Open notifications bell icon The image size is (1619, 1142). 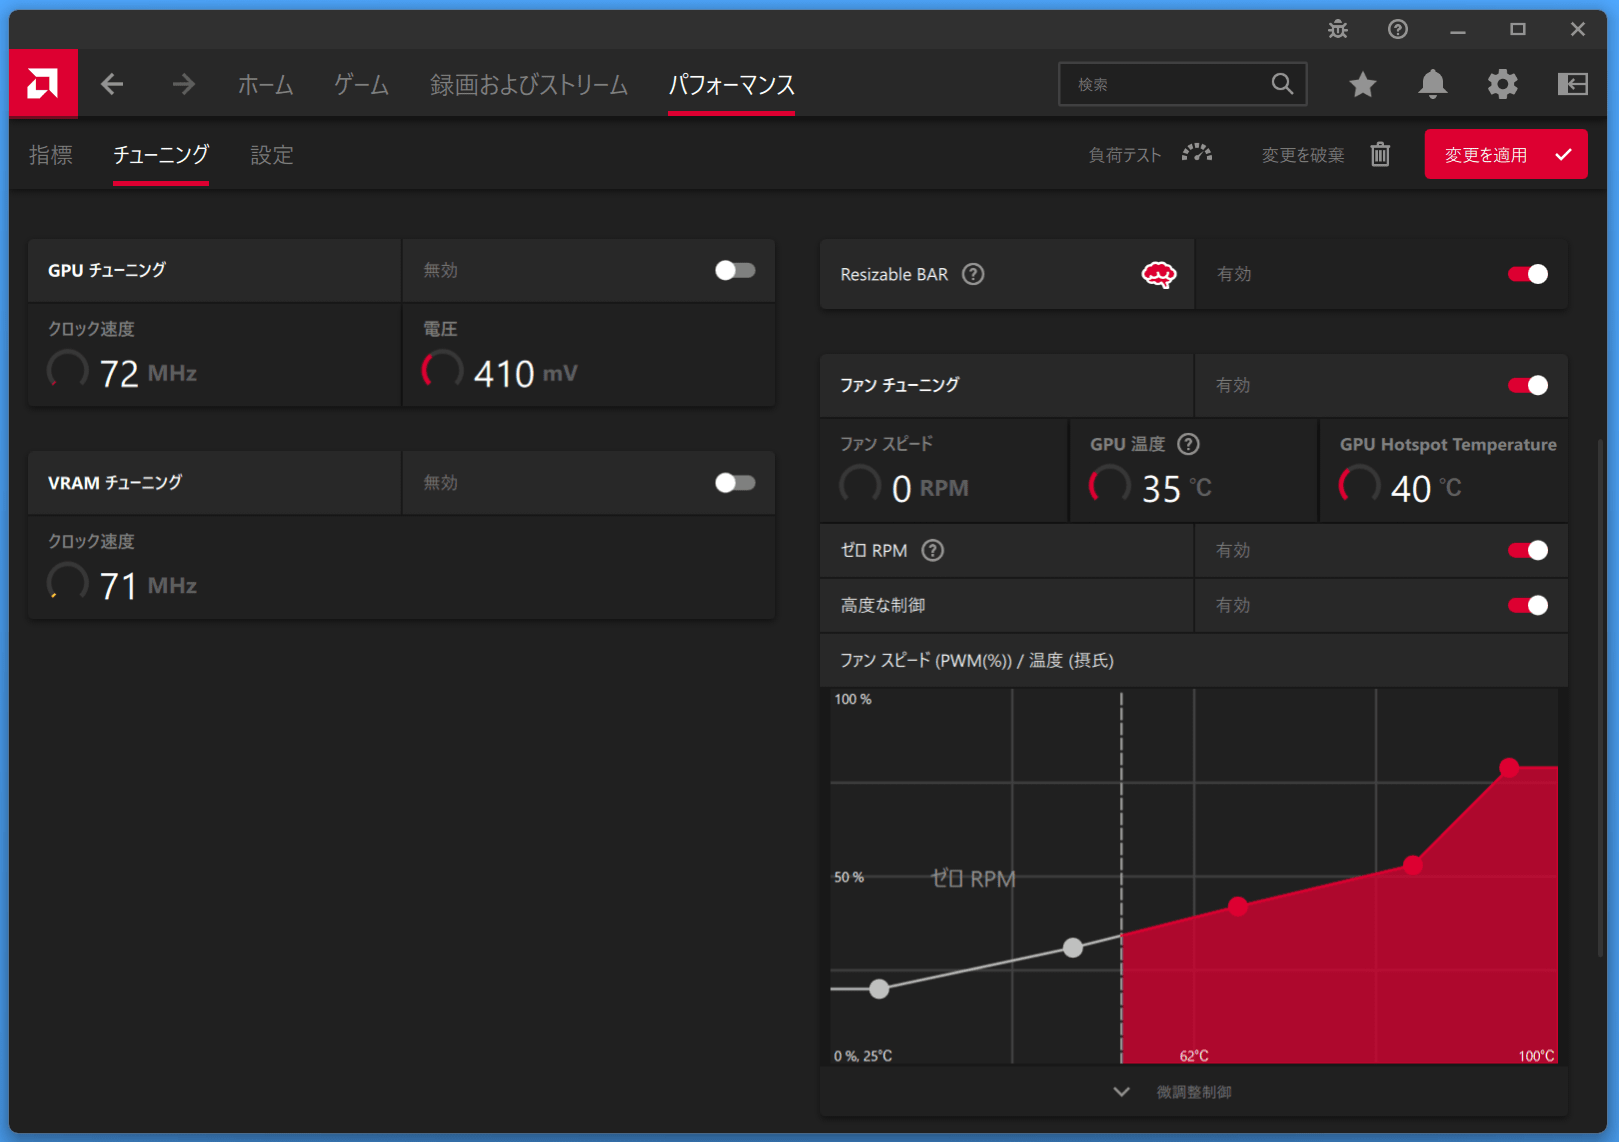pos(1433,85)
